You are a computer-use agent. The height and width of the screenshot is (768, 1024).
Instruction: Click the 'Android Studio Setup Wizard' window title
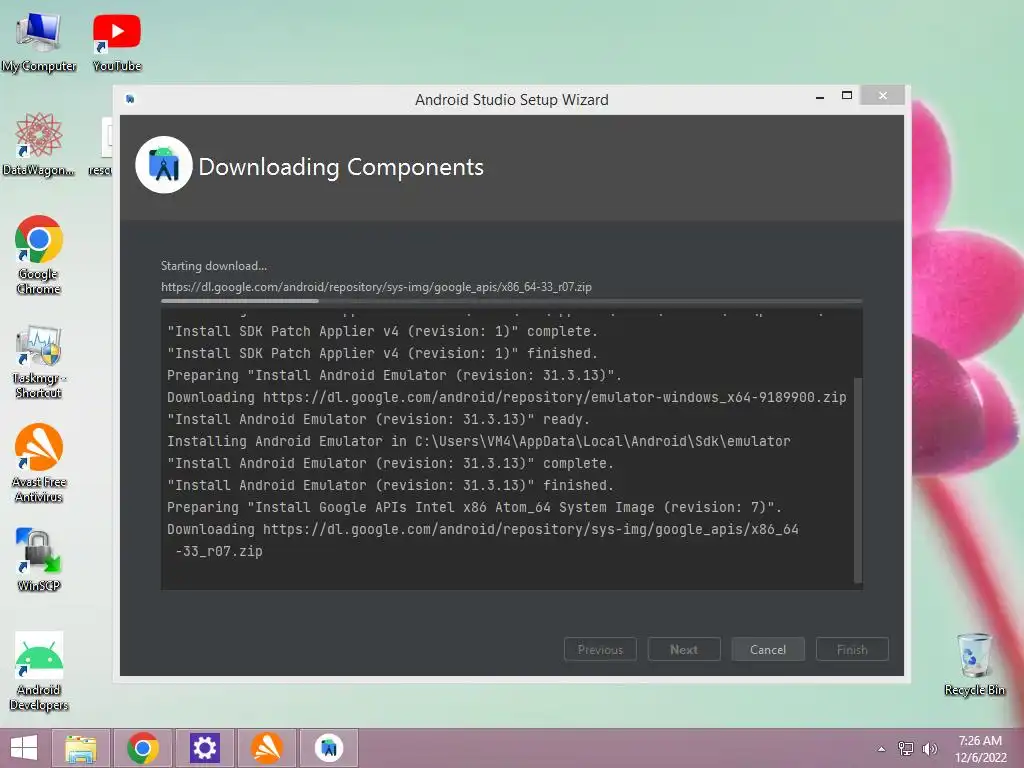pyautogui.click(x=511, y=100)
